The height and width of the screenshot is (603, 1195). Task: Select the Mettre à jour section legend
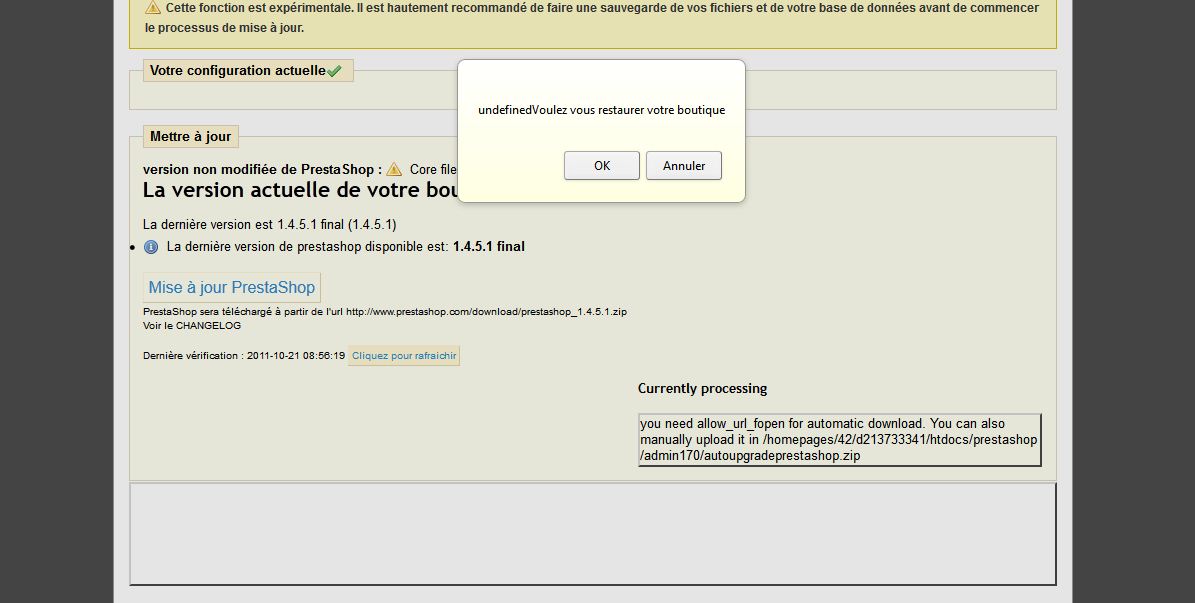coord(191,136)
